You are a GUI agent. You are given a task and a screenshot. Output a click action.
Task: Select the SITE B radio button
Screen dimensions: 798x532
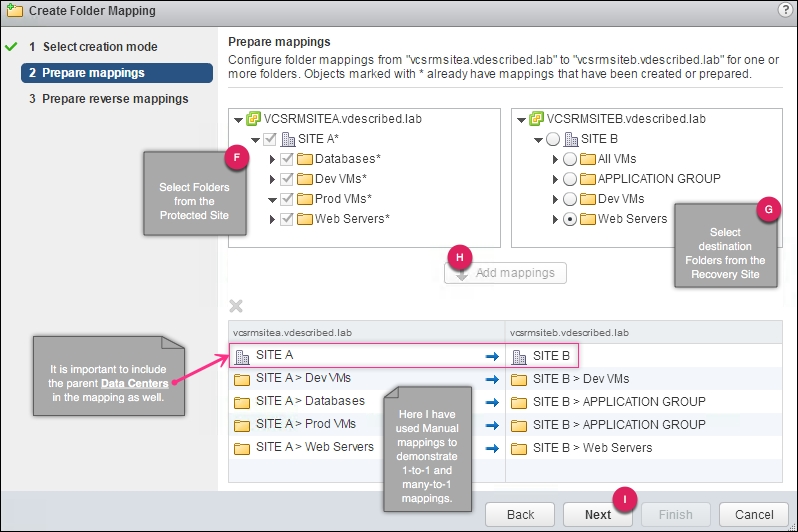tap(553, 139)
